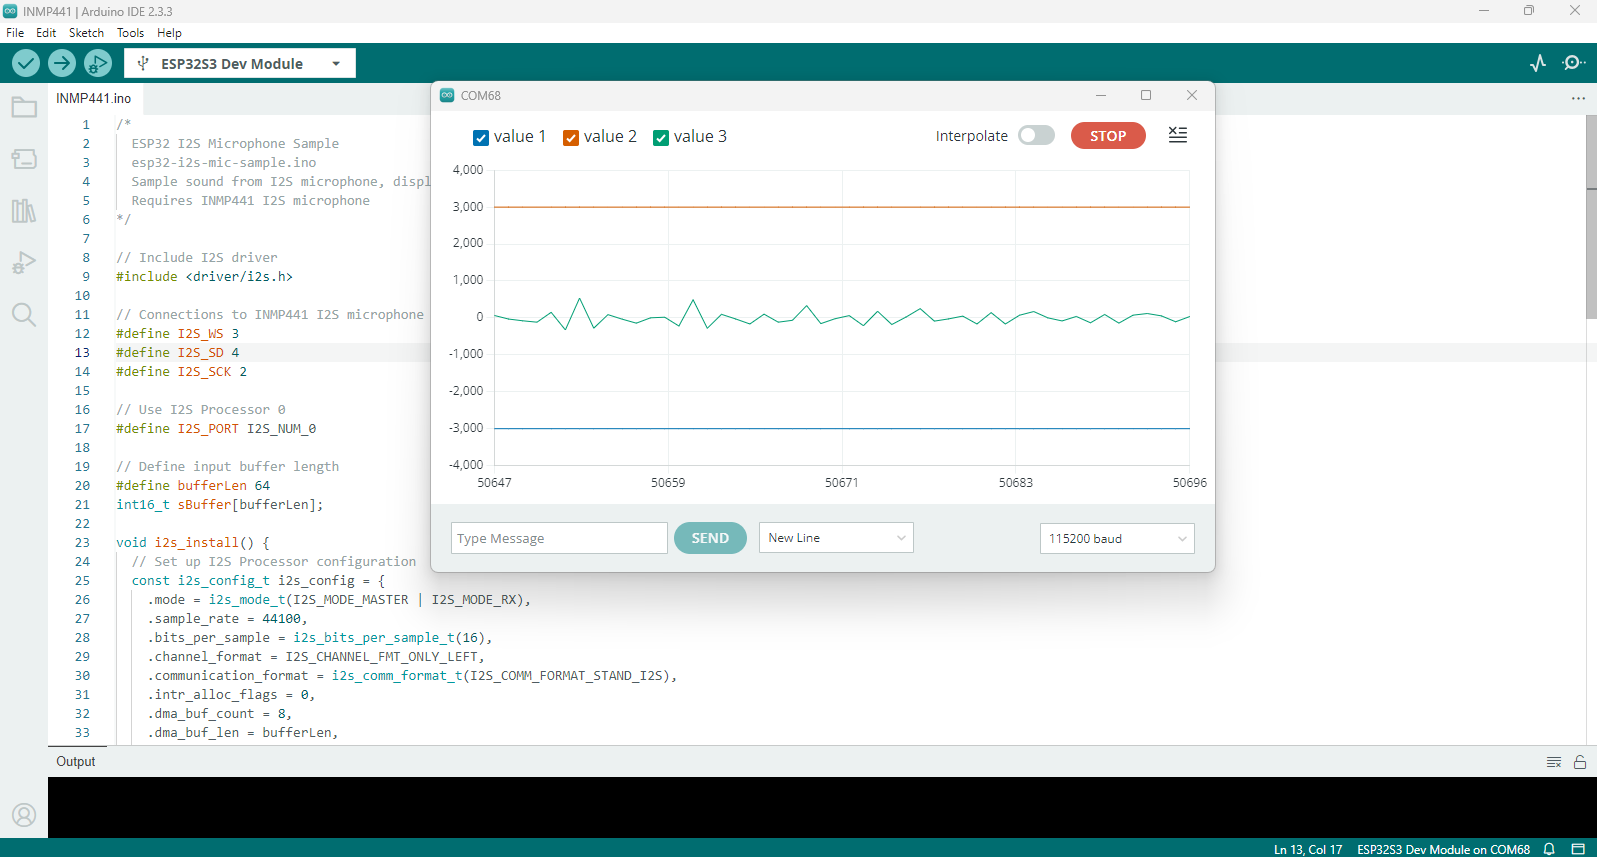1597x857 pixels.
Task: Open the Sketch menu
Action: pyautogui.click(x=86, y=33)
